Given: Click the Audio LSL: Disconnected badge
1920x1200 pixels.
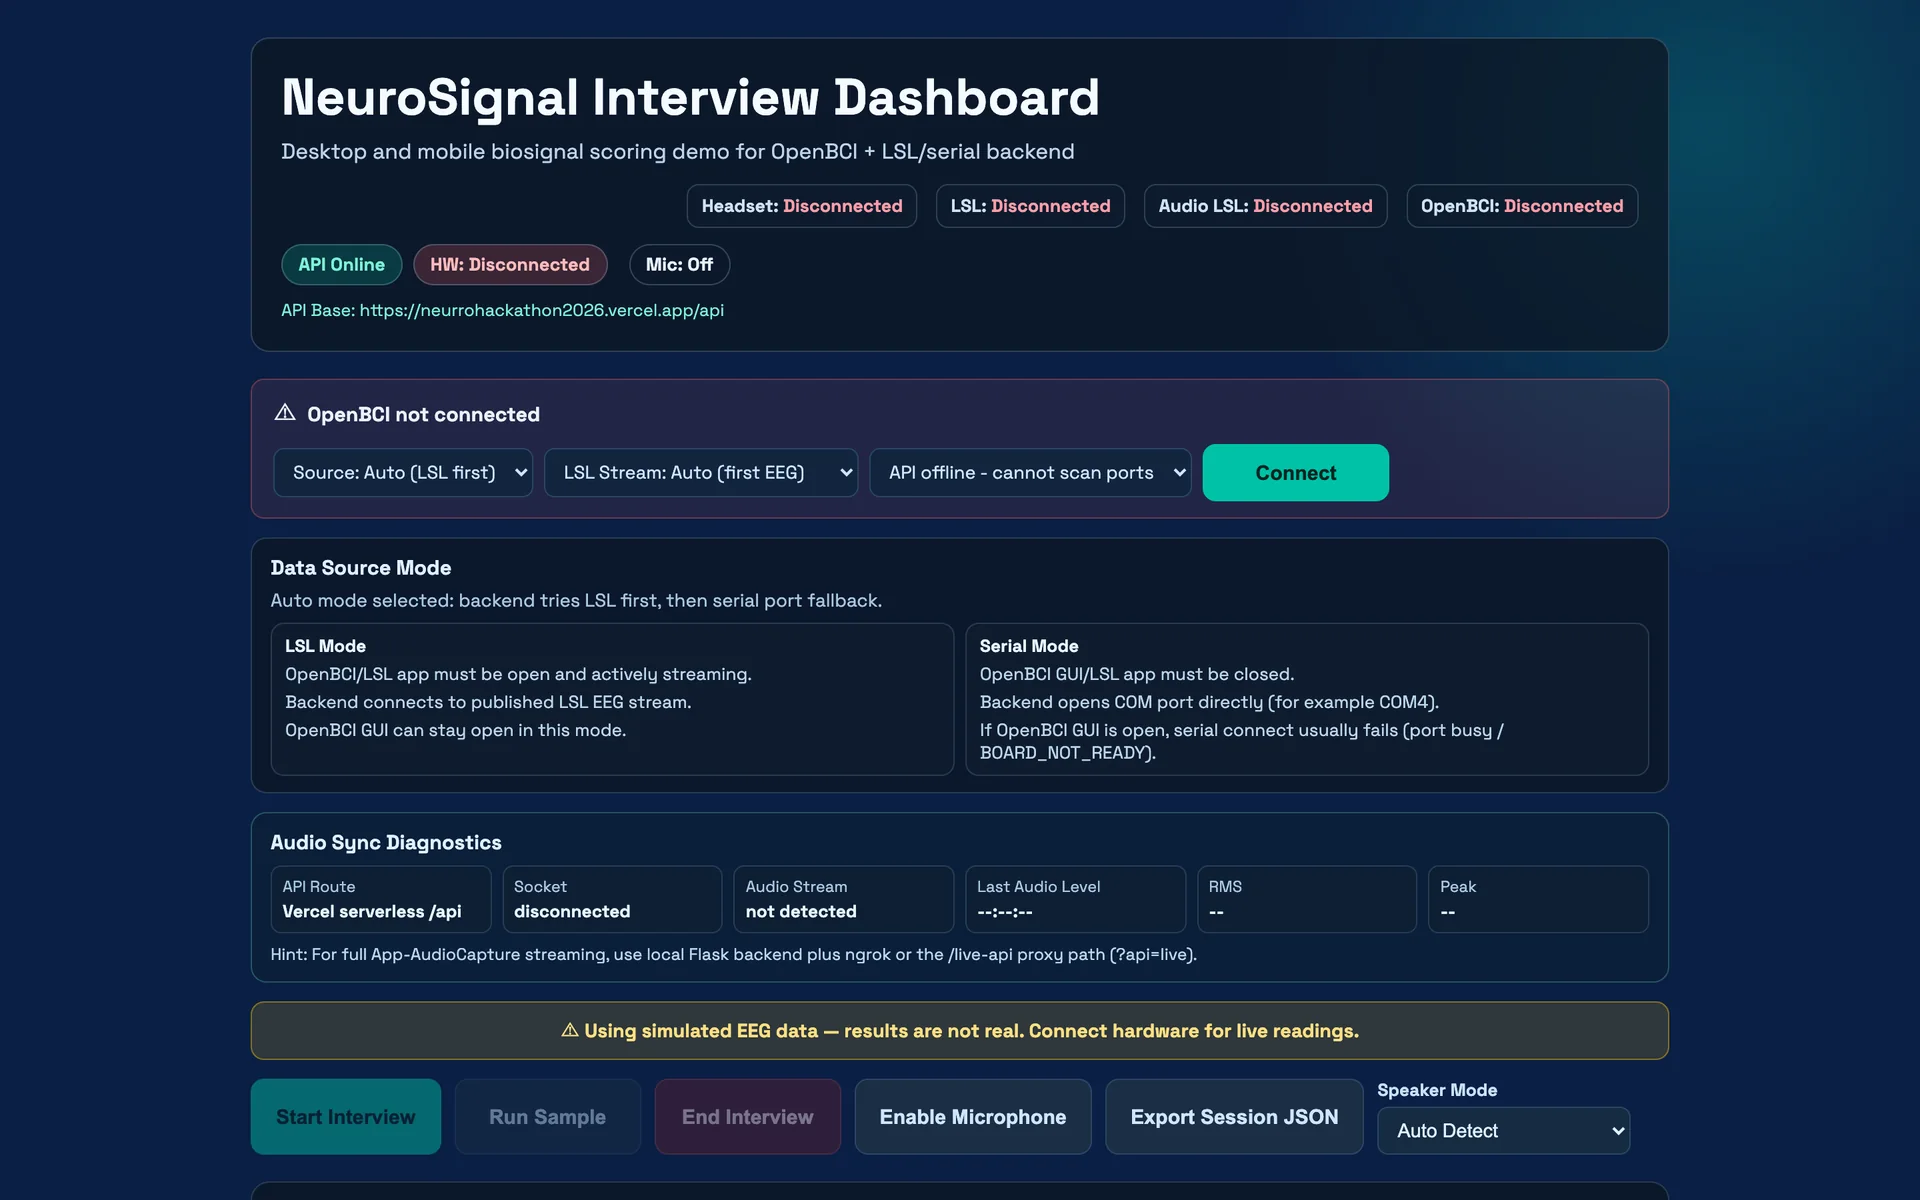Looking at the screenshot, I should click(1265, 206).
